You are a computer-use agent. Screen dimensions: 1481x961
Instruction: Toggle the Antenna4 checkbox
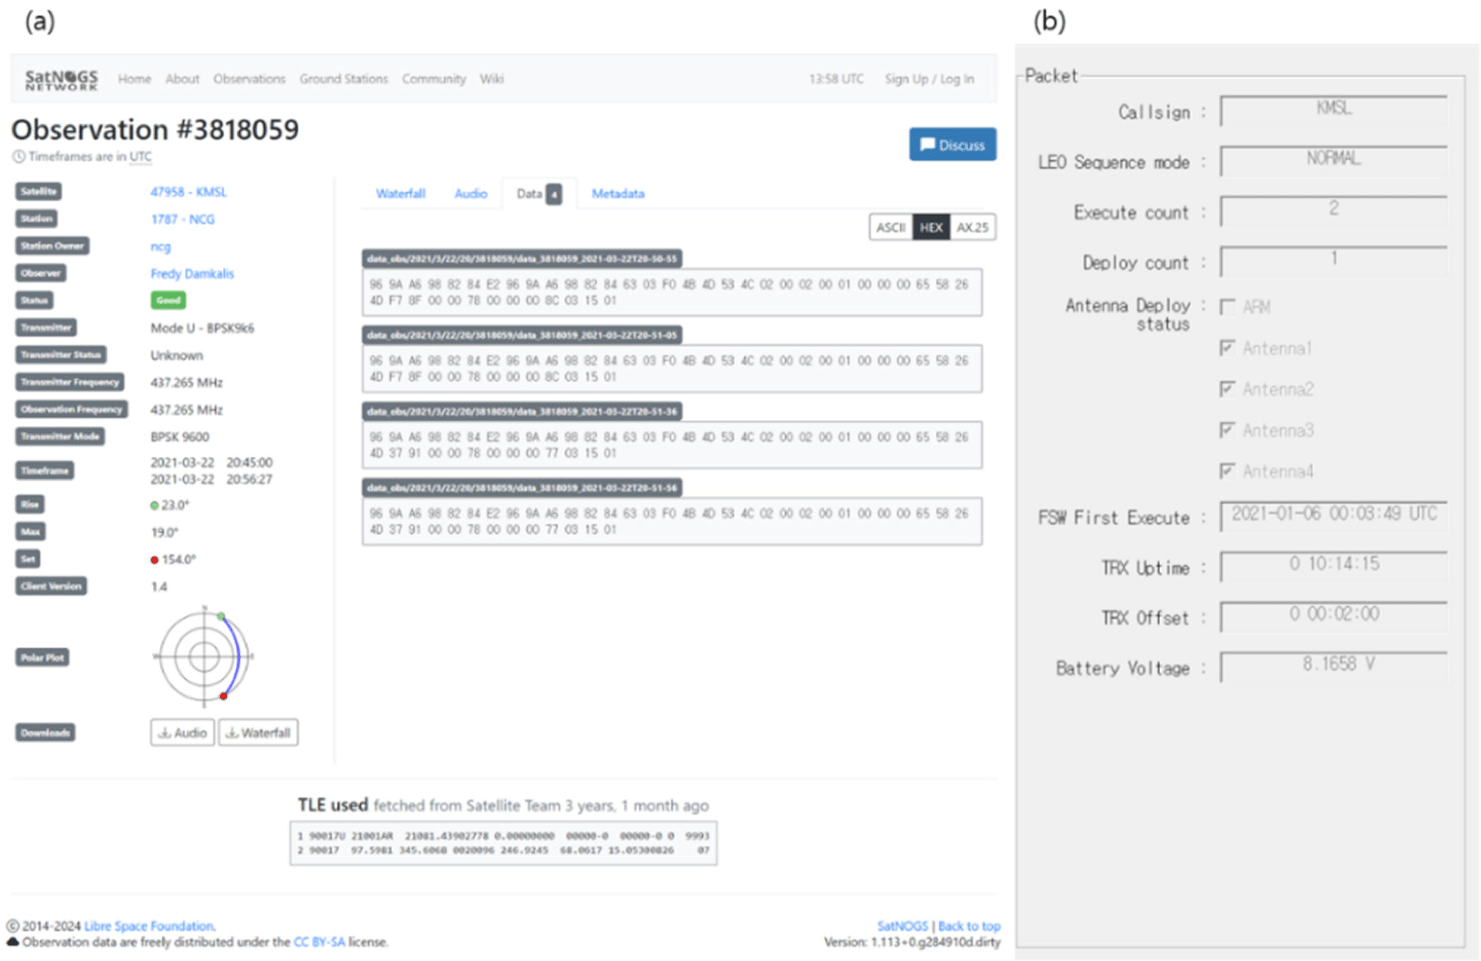click(1228, 471)
